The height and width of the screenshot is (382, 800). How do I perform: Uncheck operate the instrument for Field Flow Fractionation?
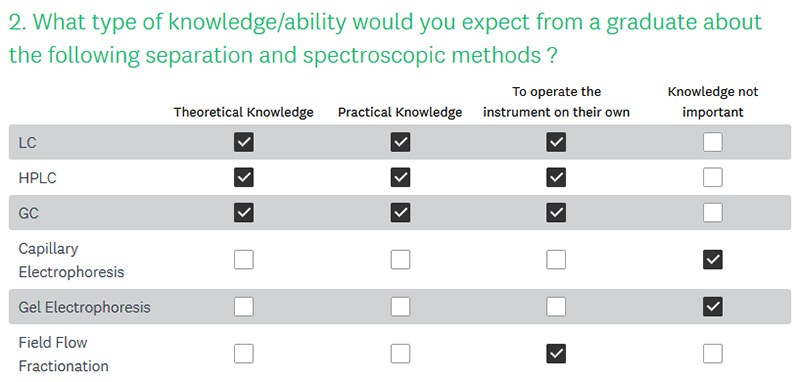click(556, 353)
